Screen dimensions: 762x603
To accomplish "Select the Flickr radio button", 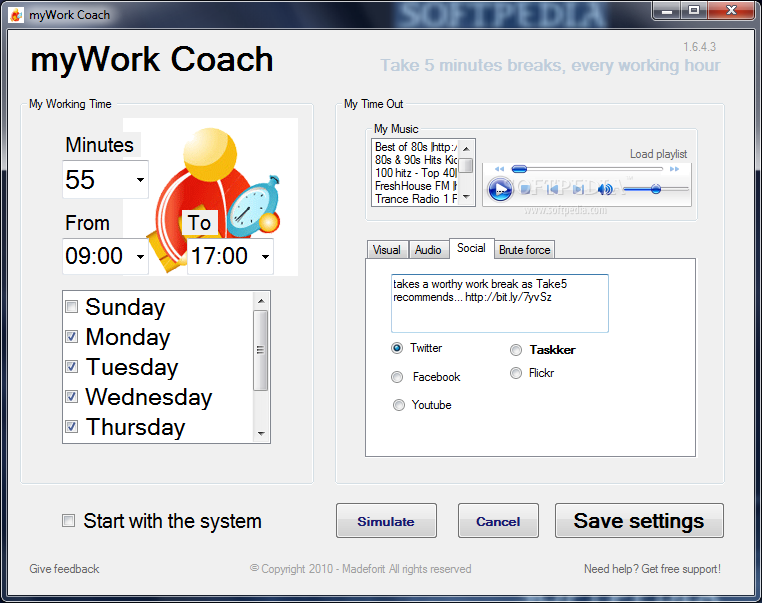I will pyautogui.click(x=516, y=373).
